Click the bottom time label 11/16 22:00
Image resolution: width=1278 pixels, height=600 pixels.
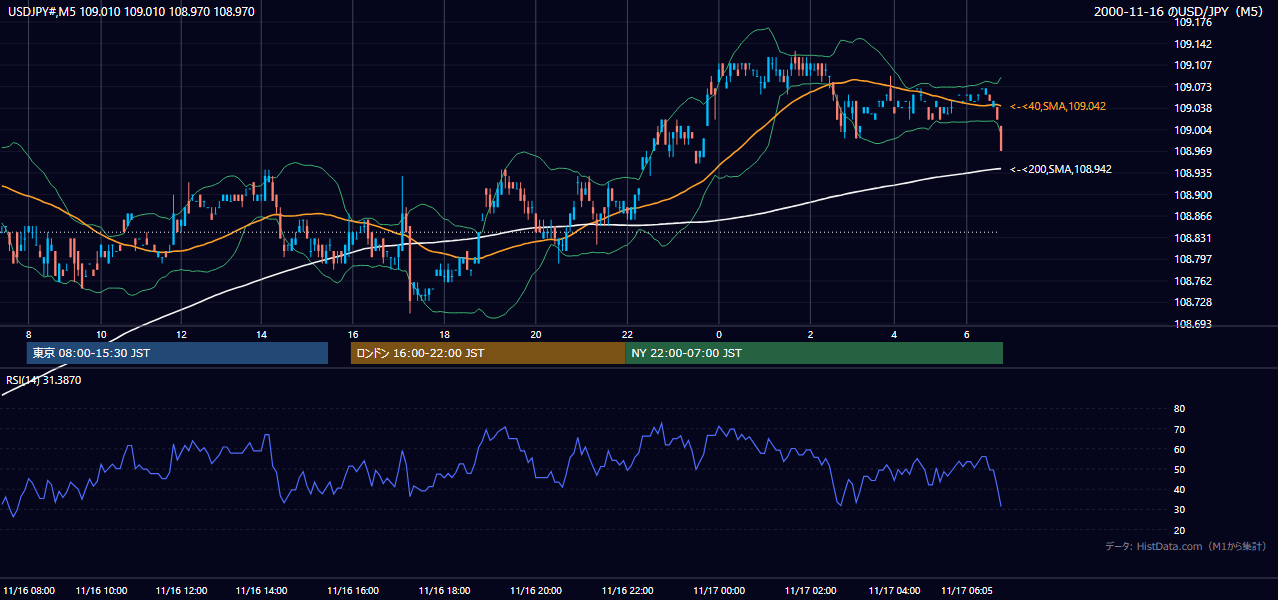[x=627, y=591]
